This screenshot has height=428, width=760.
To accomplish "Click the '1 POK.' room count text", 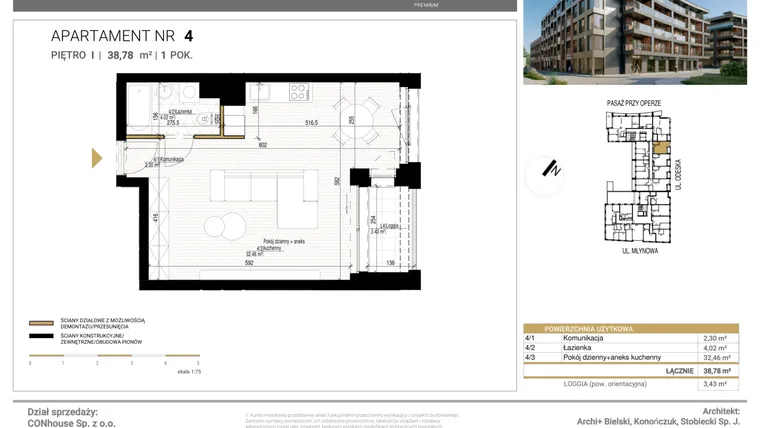I will click(176, 55).
